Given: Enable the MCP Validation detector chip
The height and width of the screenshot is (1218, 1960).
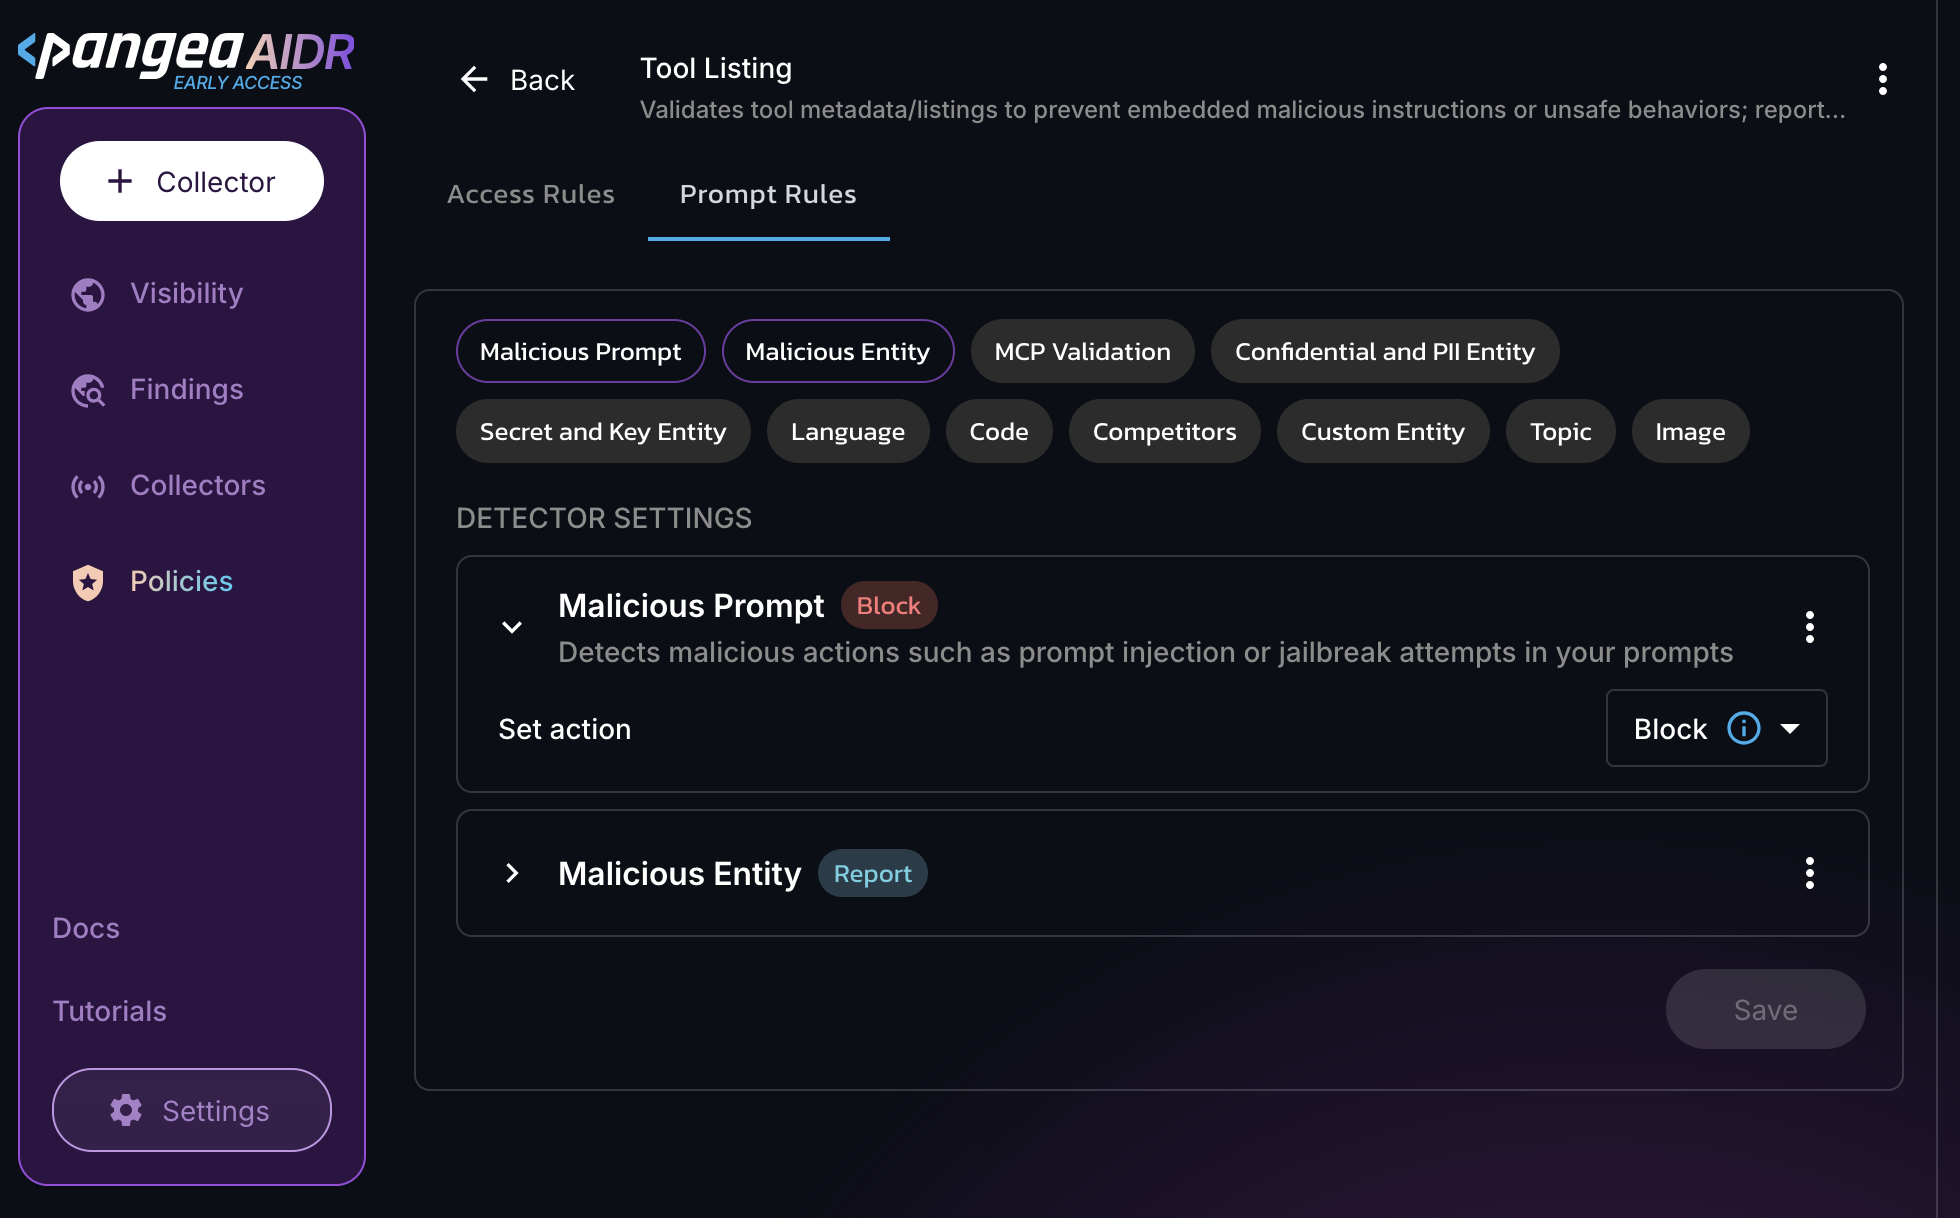Looking at the screenshot, I should tap(1082, 351).
